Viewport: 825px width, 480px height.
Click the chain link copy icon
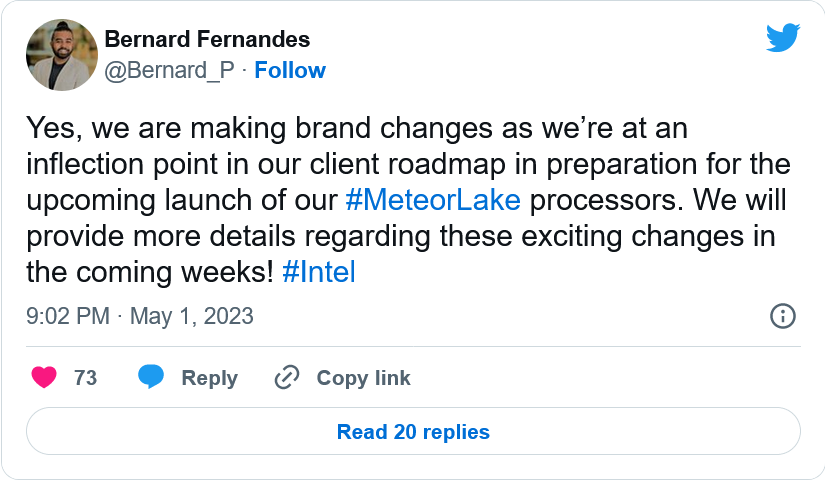(287, 377)
